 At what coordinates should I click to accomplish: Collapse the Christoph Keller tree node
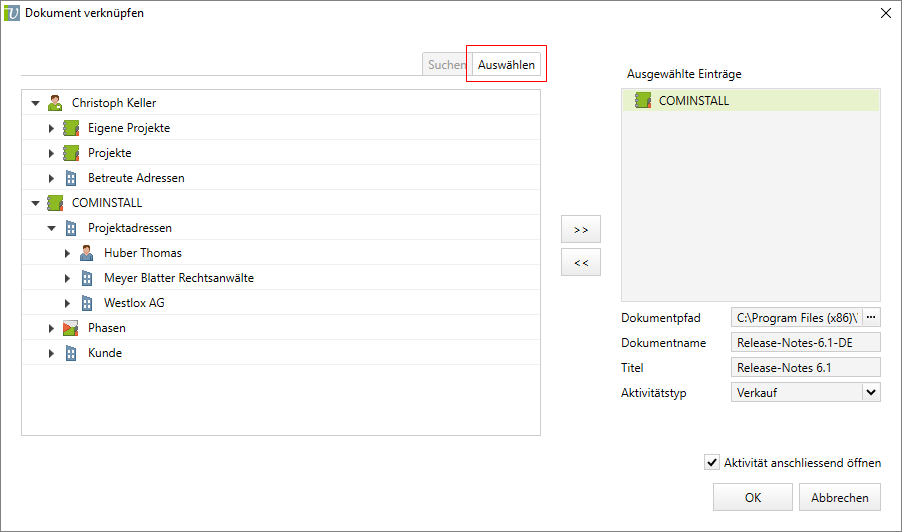tap(36, 103)
